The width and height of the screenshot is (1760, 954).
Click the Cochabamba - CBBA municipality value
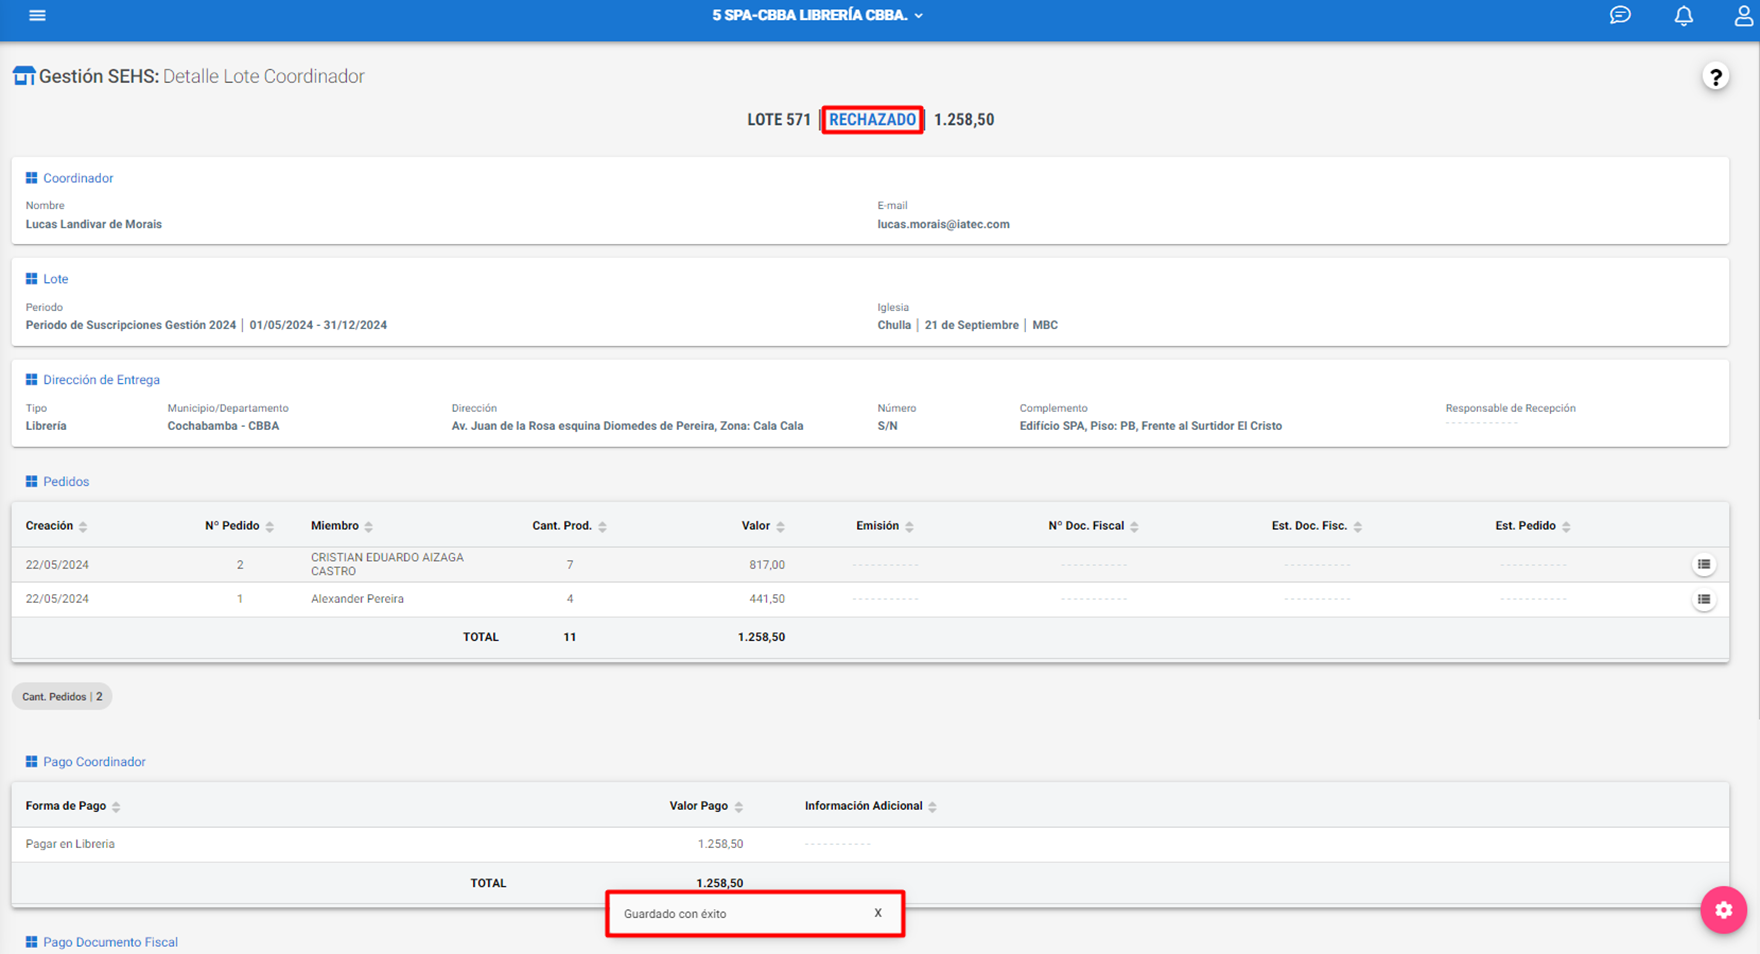pyautogui.click(x=223, y=426)
